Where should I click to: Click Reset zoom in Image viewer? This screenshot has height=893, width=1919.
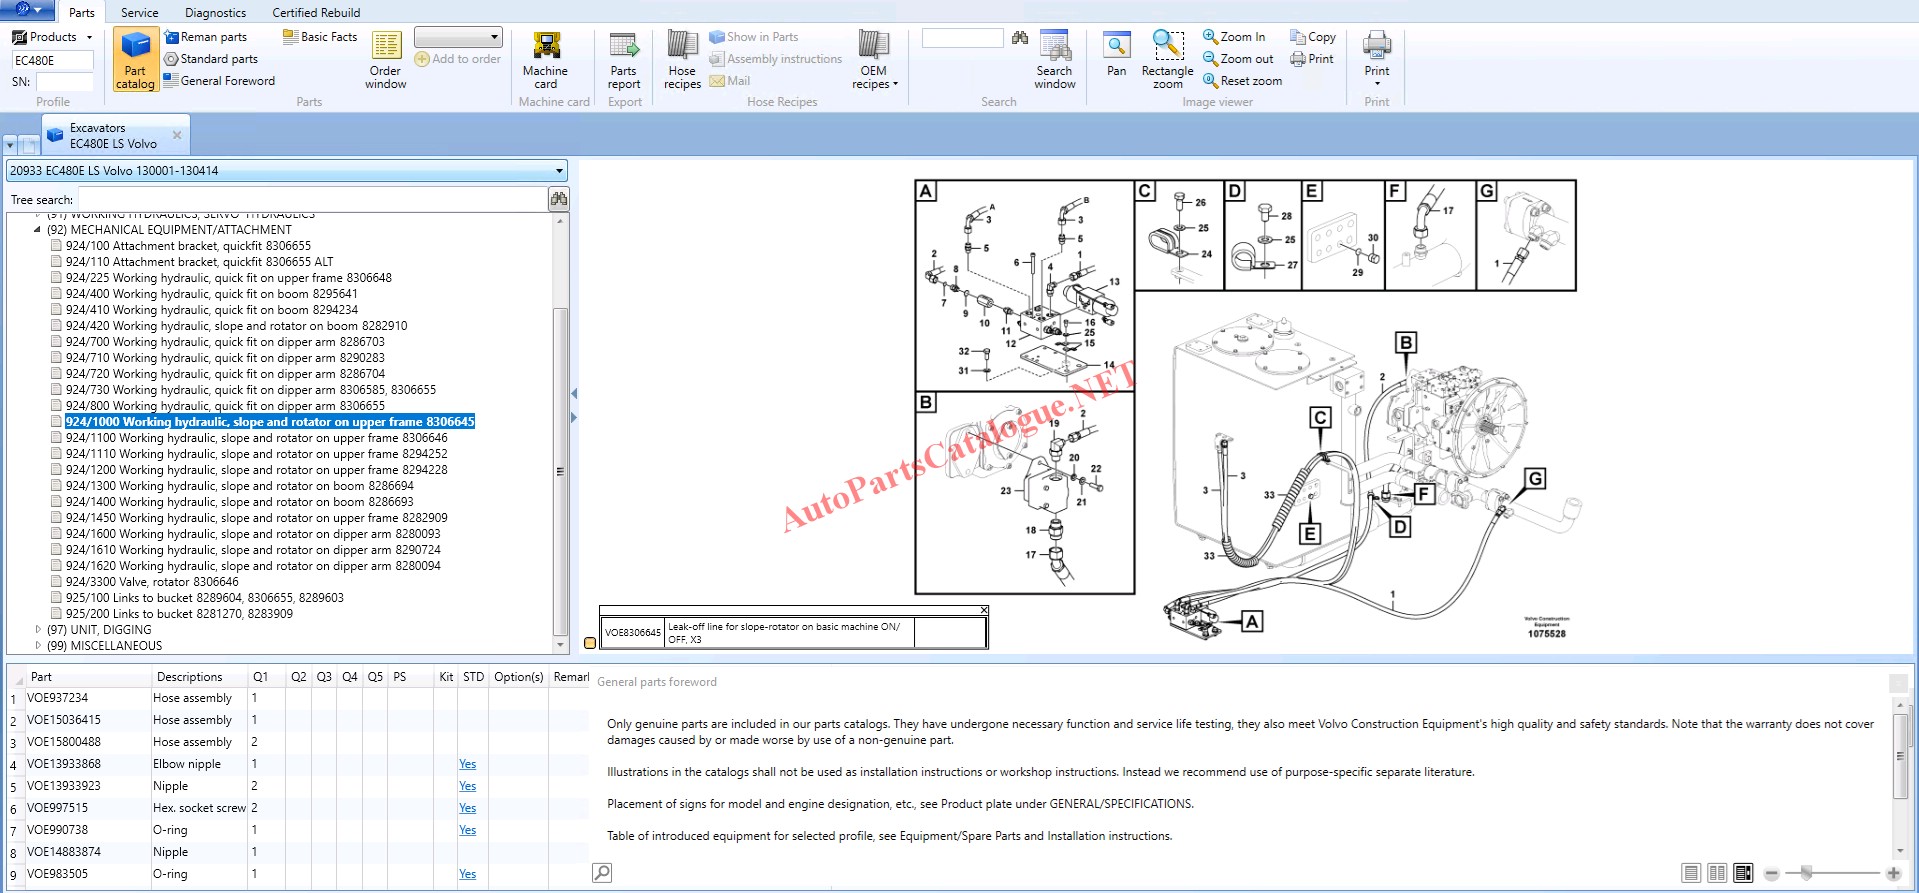[1242, 81]
